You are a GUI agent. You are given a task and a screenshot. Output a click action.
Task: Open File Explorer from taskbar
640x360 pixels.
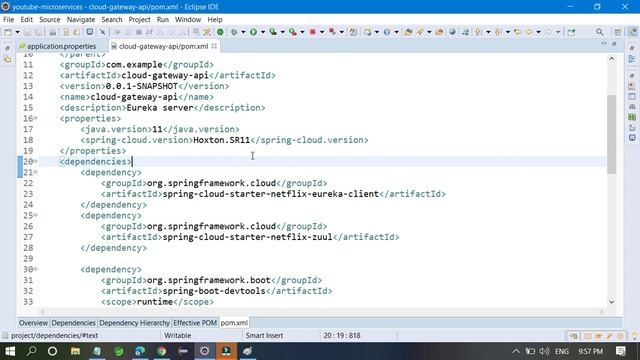click(75, 351)
